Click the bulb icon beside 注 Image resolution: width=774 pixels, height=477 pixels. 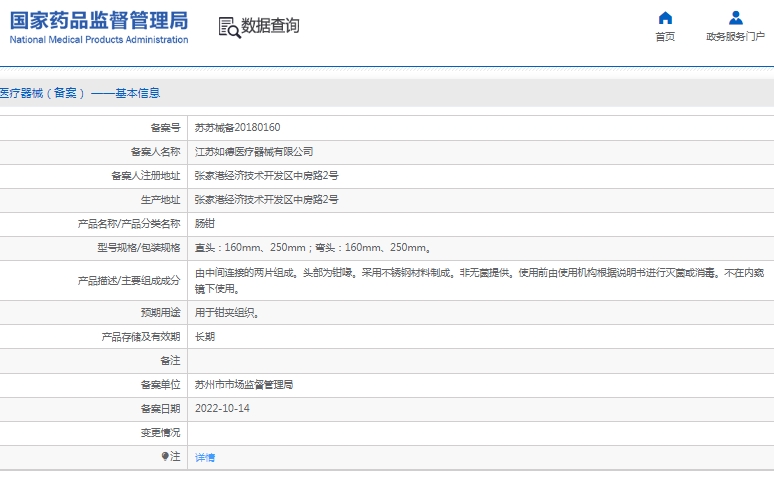point(165,456)
